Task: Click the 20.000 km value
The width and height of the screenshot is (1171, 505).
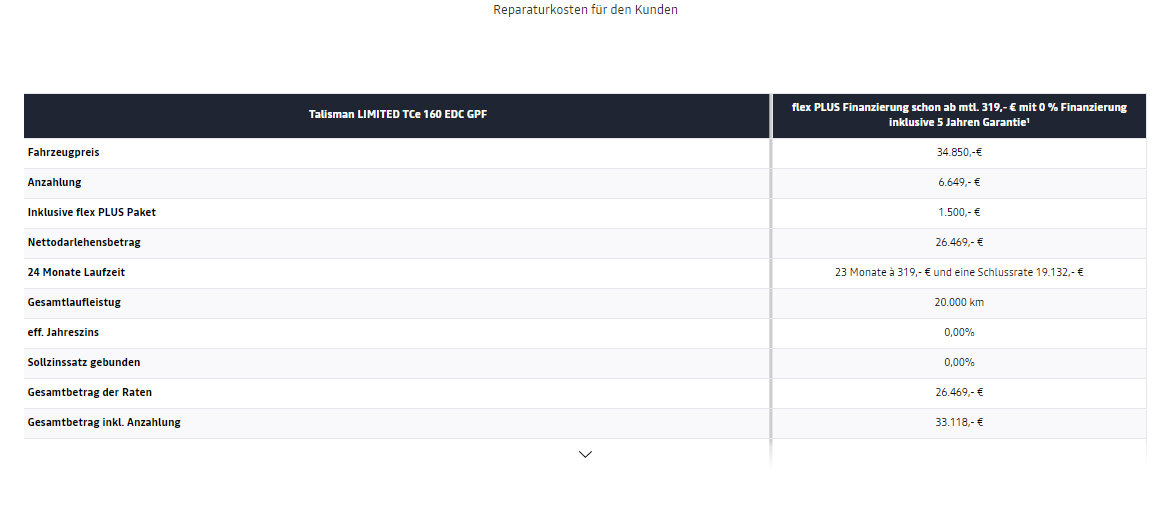Action: pyautogui.click(x=959, y=303)
